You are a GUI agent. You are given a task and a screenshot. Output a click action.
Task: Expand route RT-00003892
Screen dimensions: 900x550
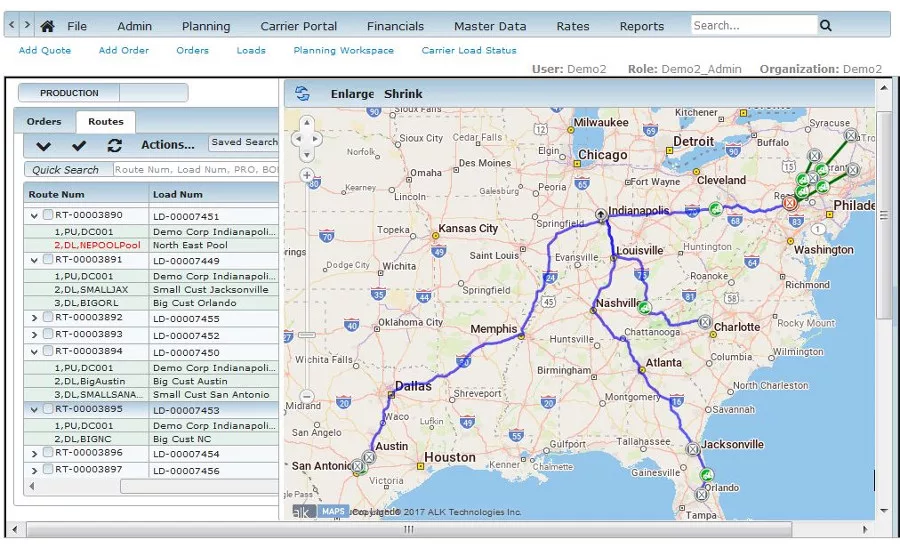34,318
